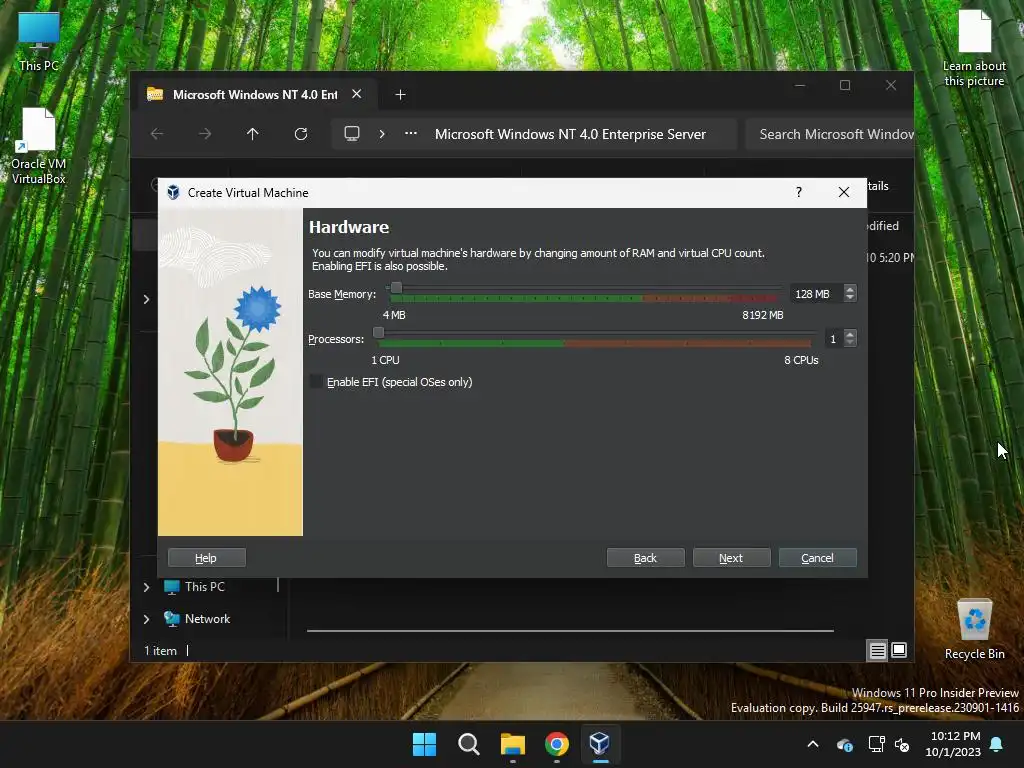
Task: Minimize the File Explorer window
Action: point(800,86)
